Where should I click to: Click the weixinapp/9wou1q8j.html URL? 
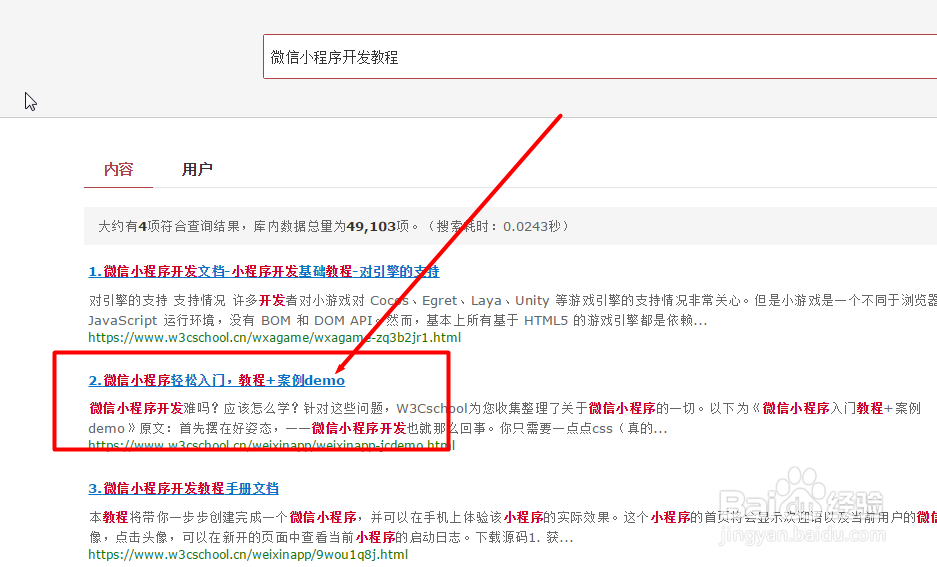tap(248, 554)
